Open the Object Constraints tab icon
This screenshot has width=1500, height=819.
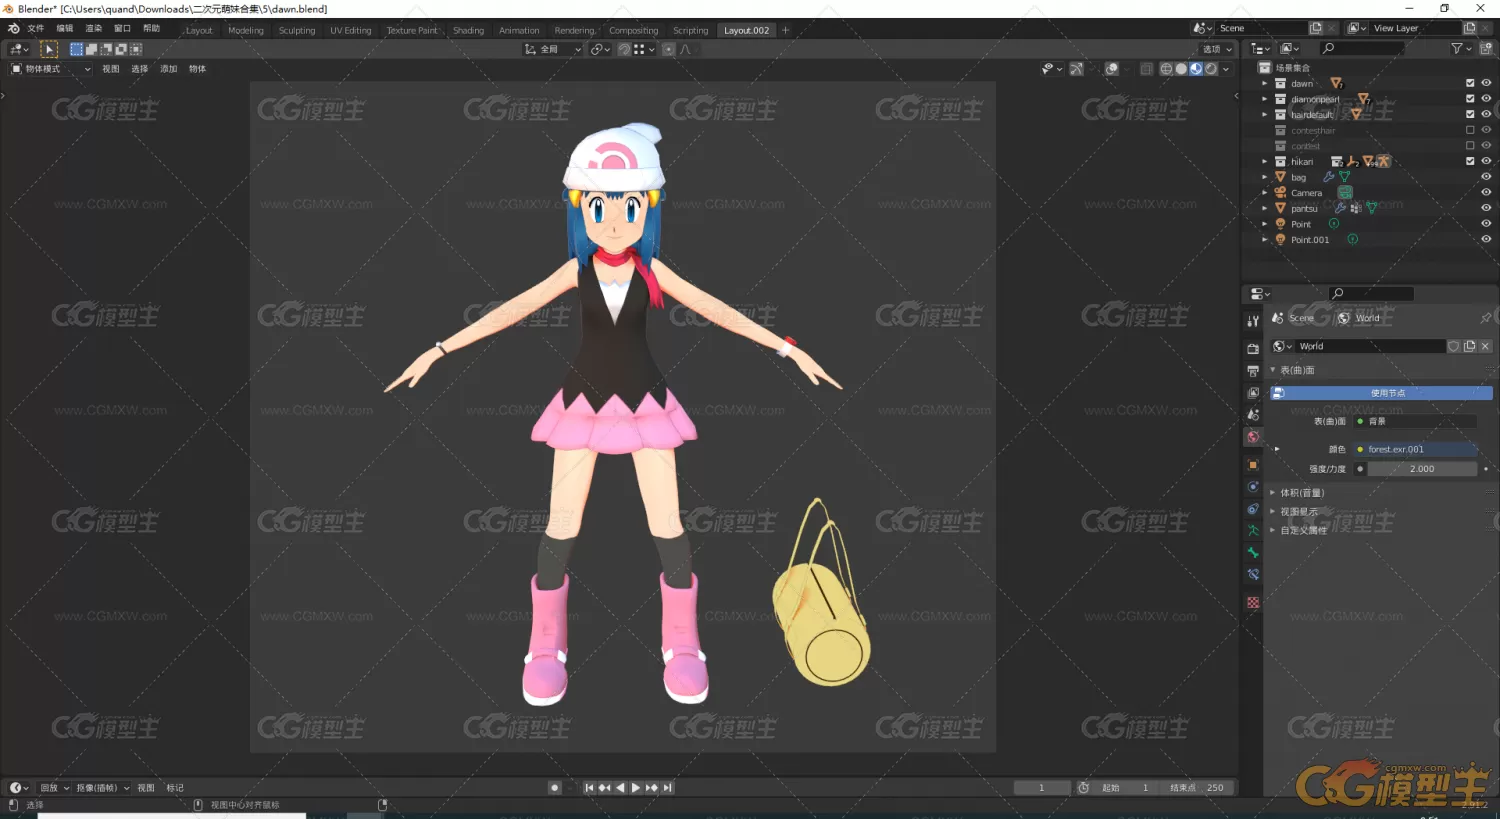tap(1253, 509)
